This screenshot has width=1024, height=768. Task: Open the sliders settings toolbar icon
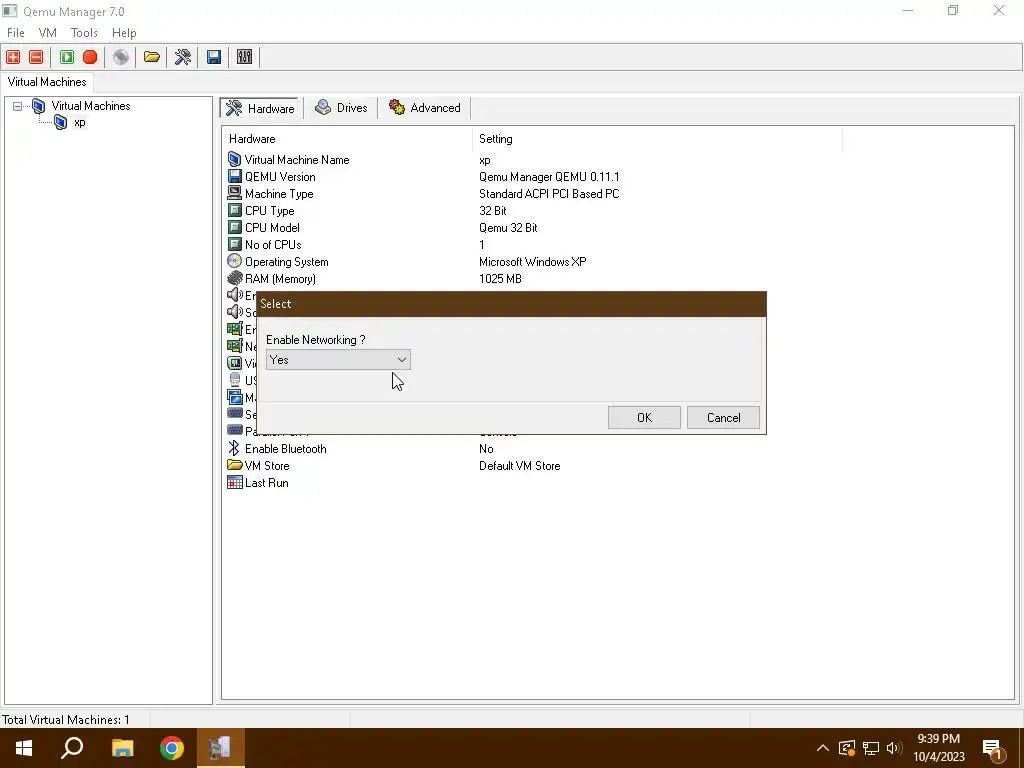(x=244, y=57)
